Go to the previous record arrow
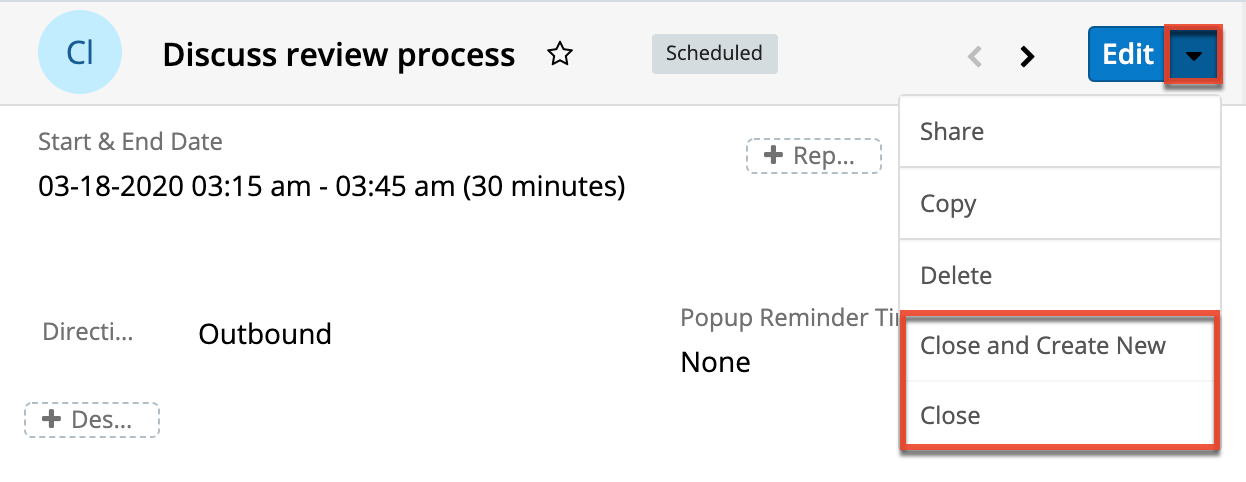Image resolution: width=1246 pixels, height=482 pixels. pos(975,56)
